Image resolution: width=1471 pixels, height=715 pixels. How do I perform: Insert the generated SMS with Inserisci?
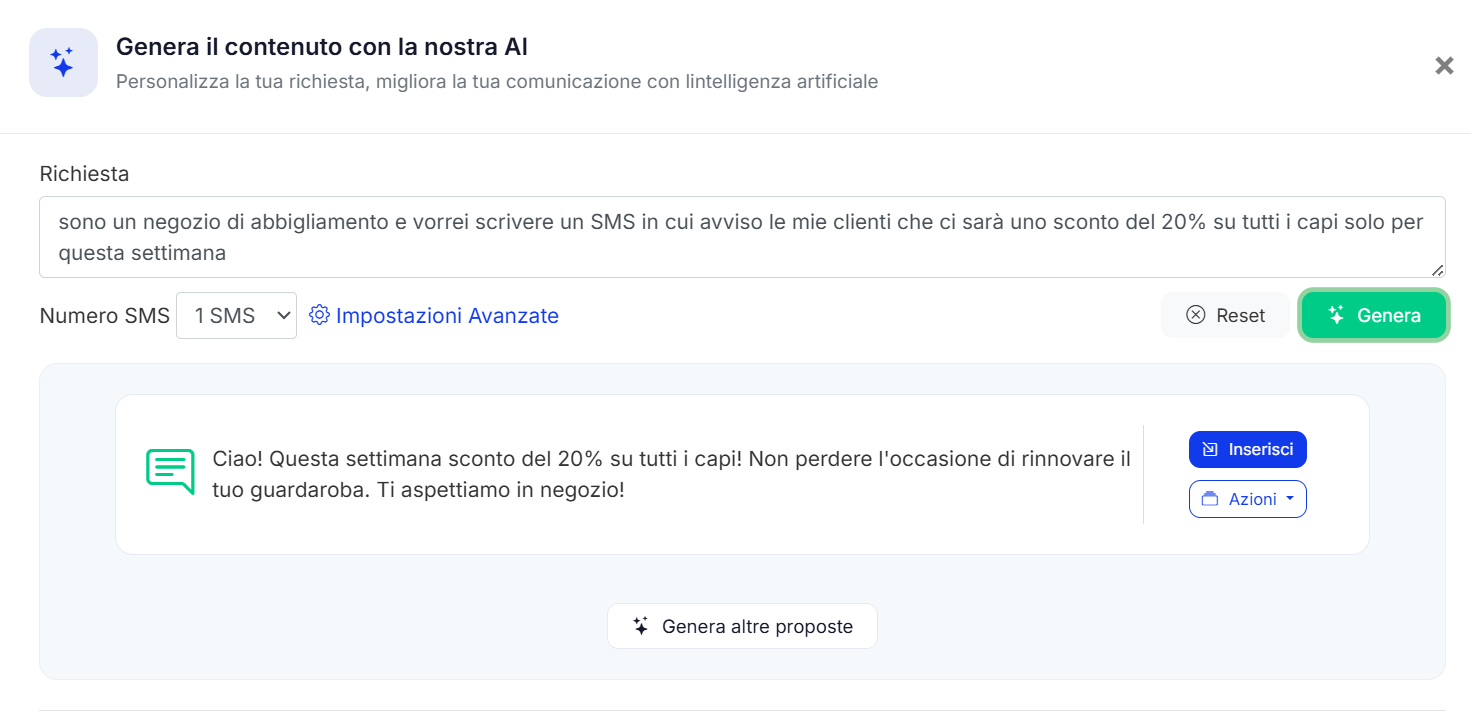1247,449
